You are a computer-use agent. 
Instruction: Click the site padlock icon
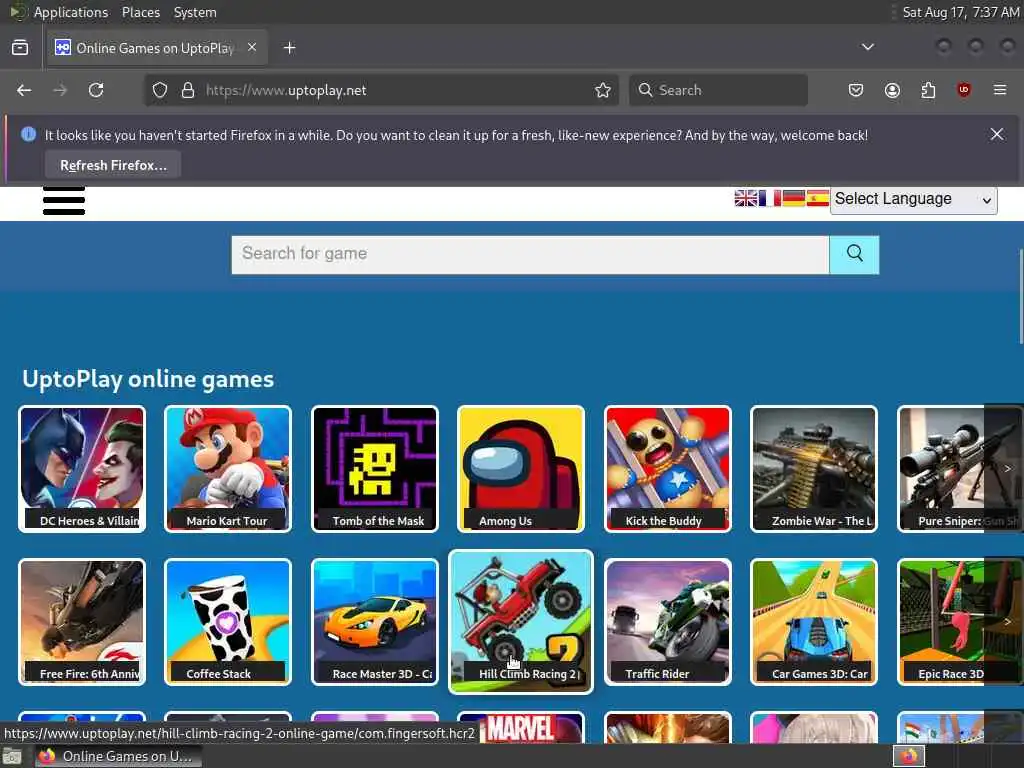pyautogui.click(x=188, y=90)
